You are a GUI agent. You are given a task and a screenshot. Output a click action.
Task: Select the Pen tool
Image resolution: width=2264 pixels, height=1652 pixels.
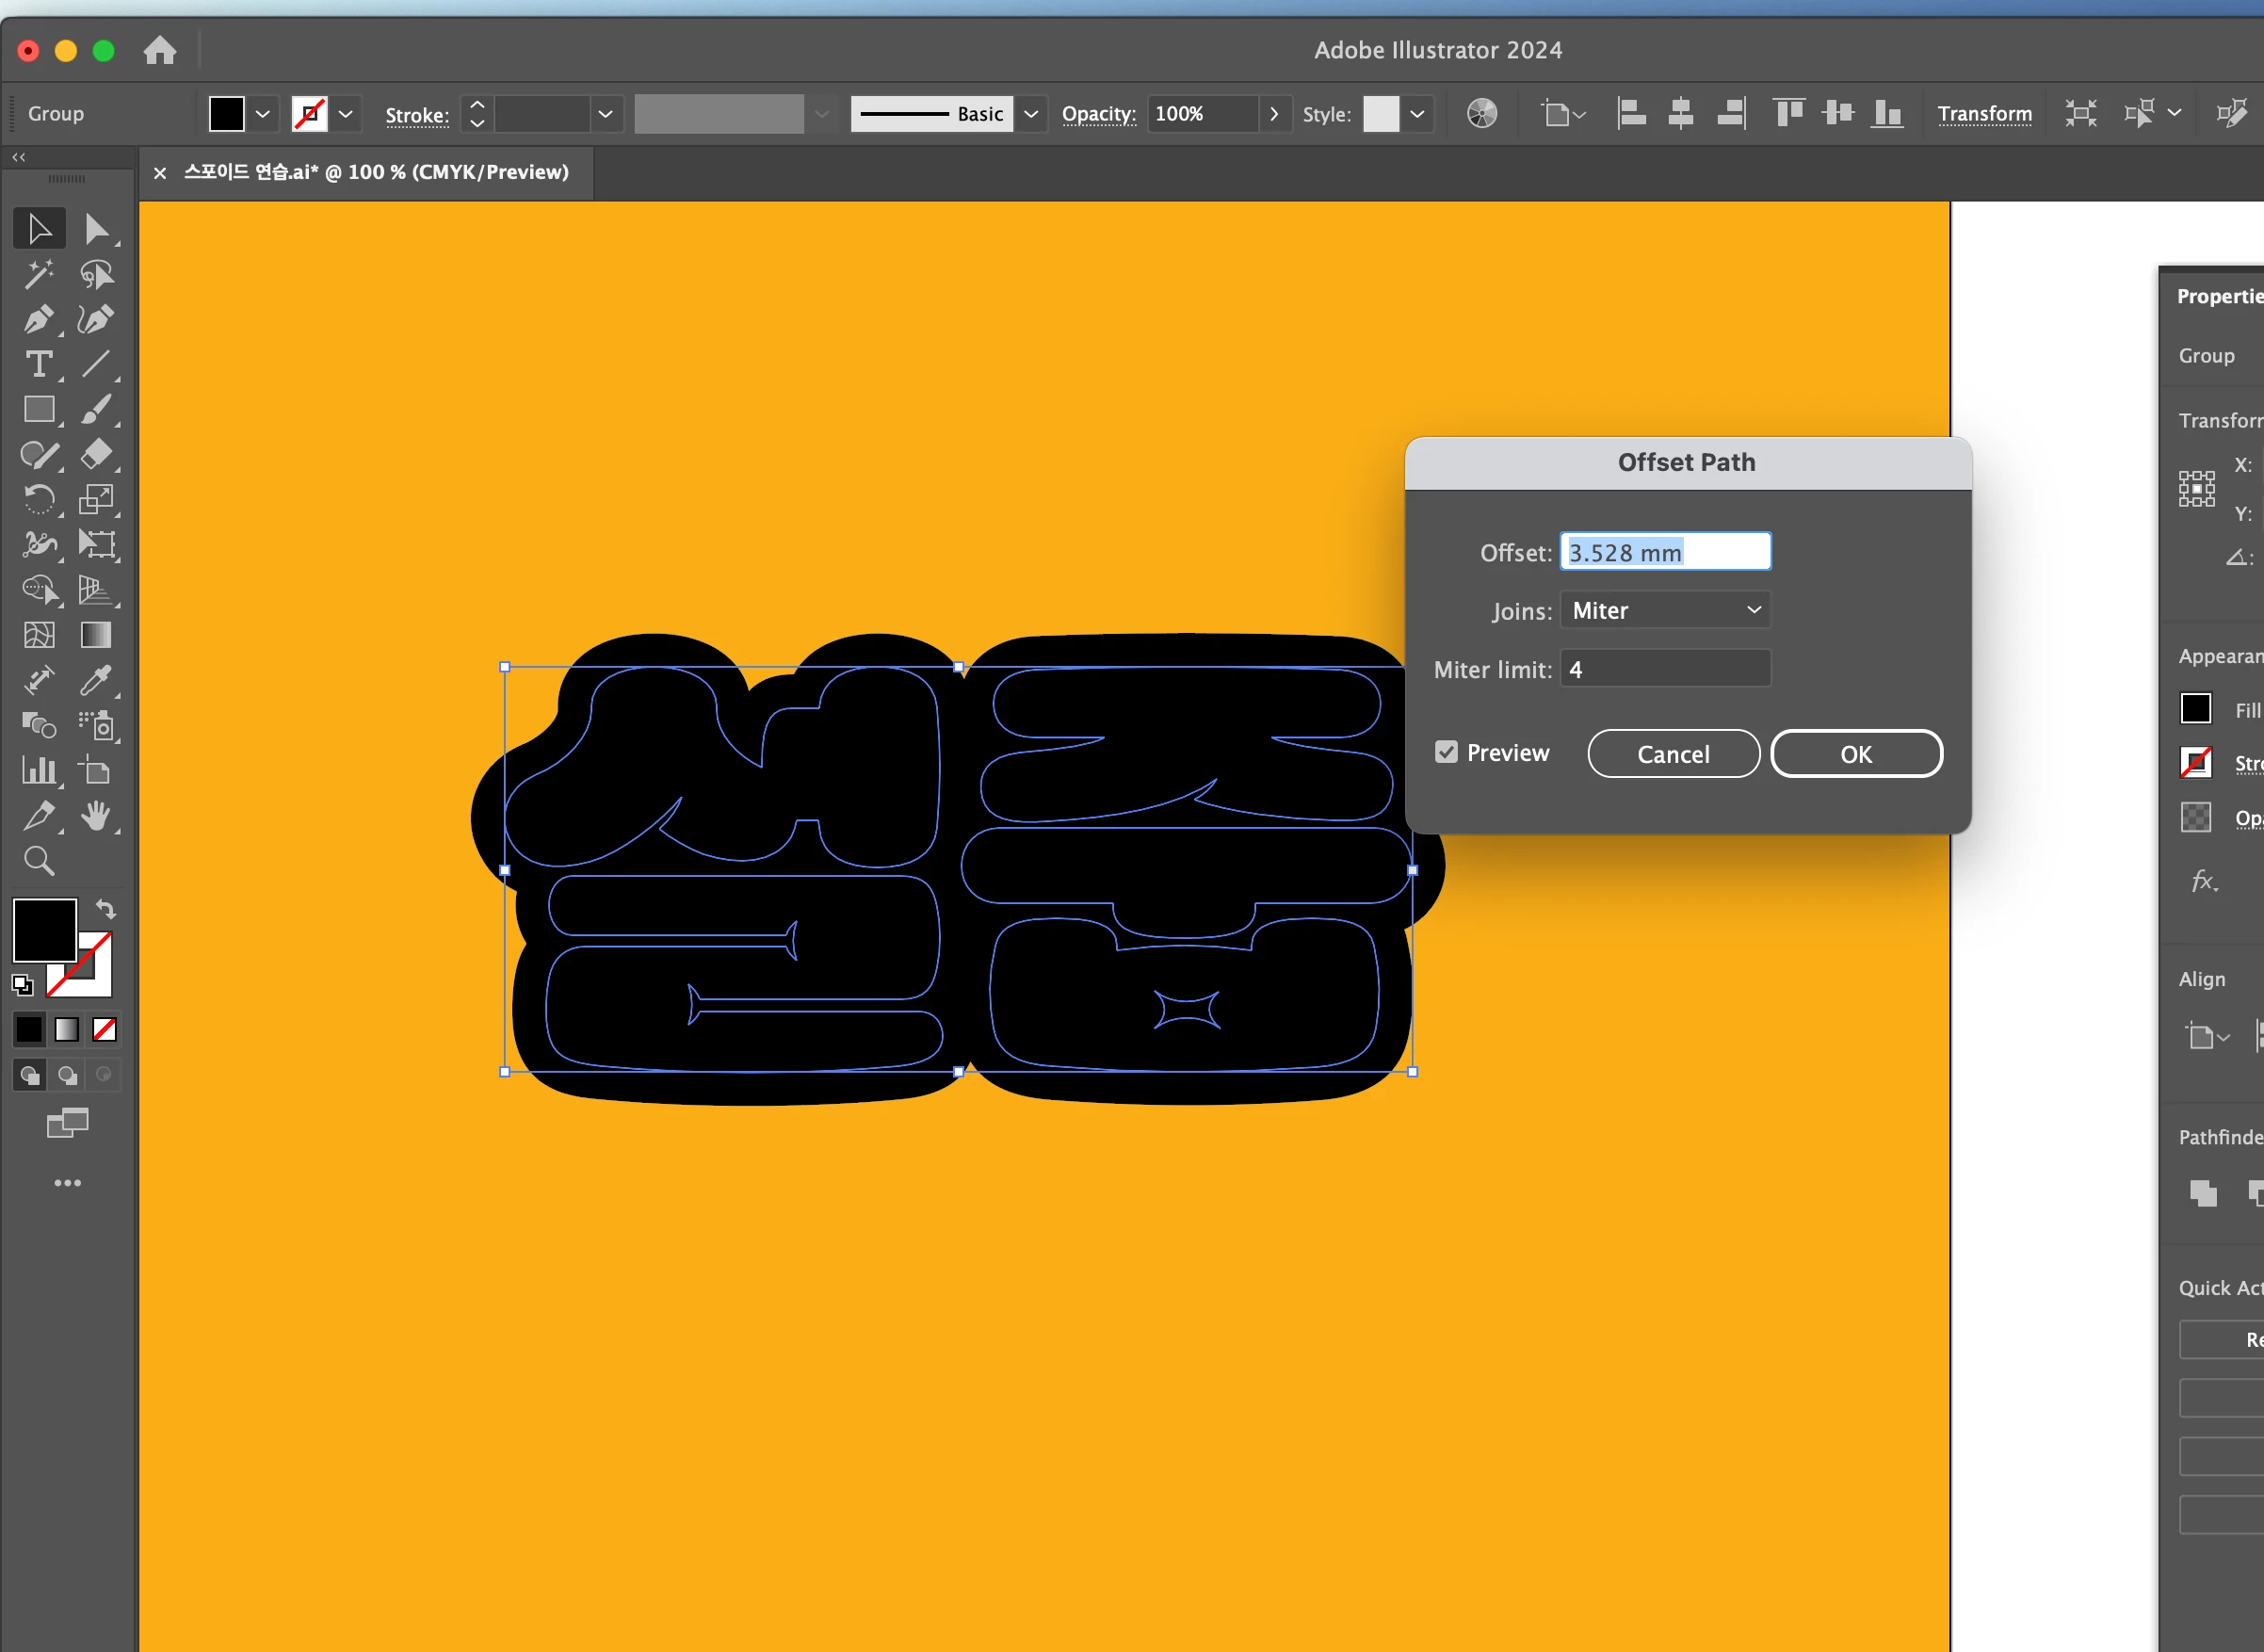click(x=38, y=320)
